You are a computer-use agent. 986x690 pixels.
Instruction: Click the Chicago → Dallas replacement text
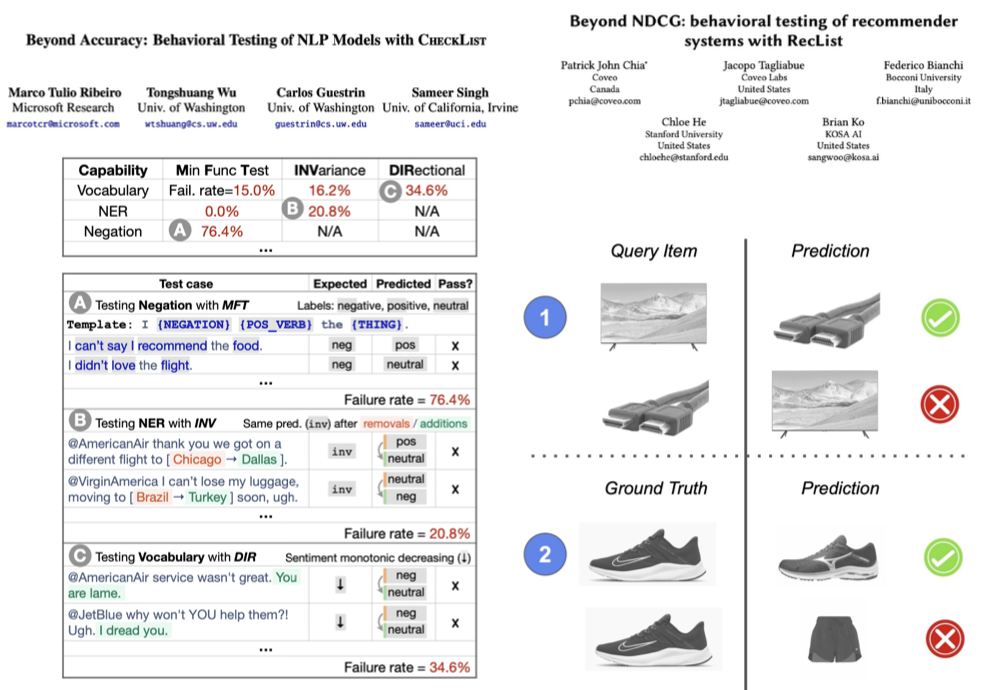[x=229, y=460]
